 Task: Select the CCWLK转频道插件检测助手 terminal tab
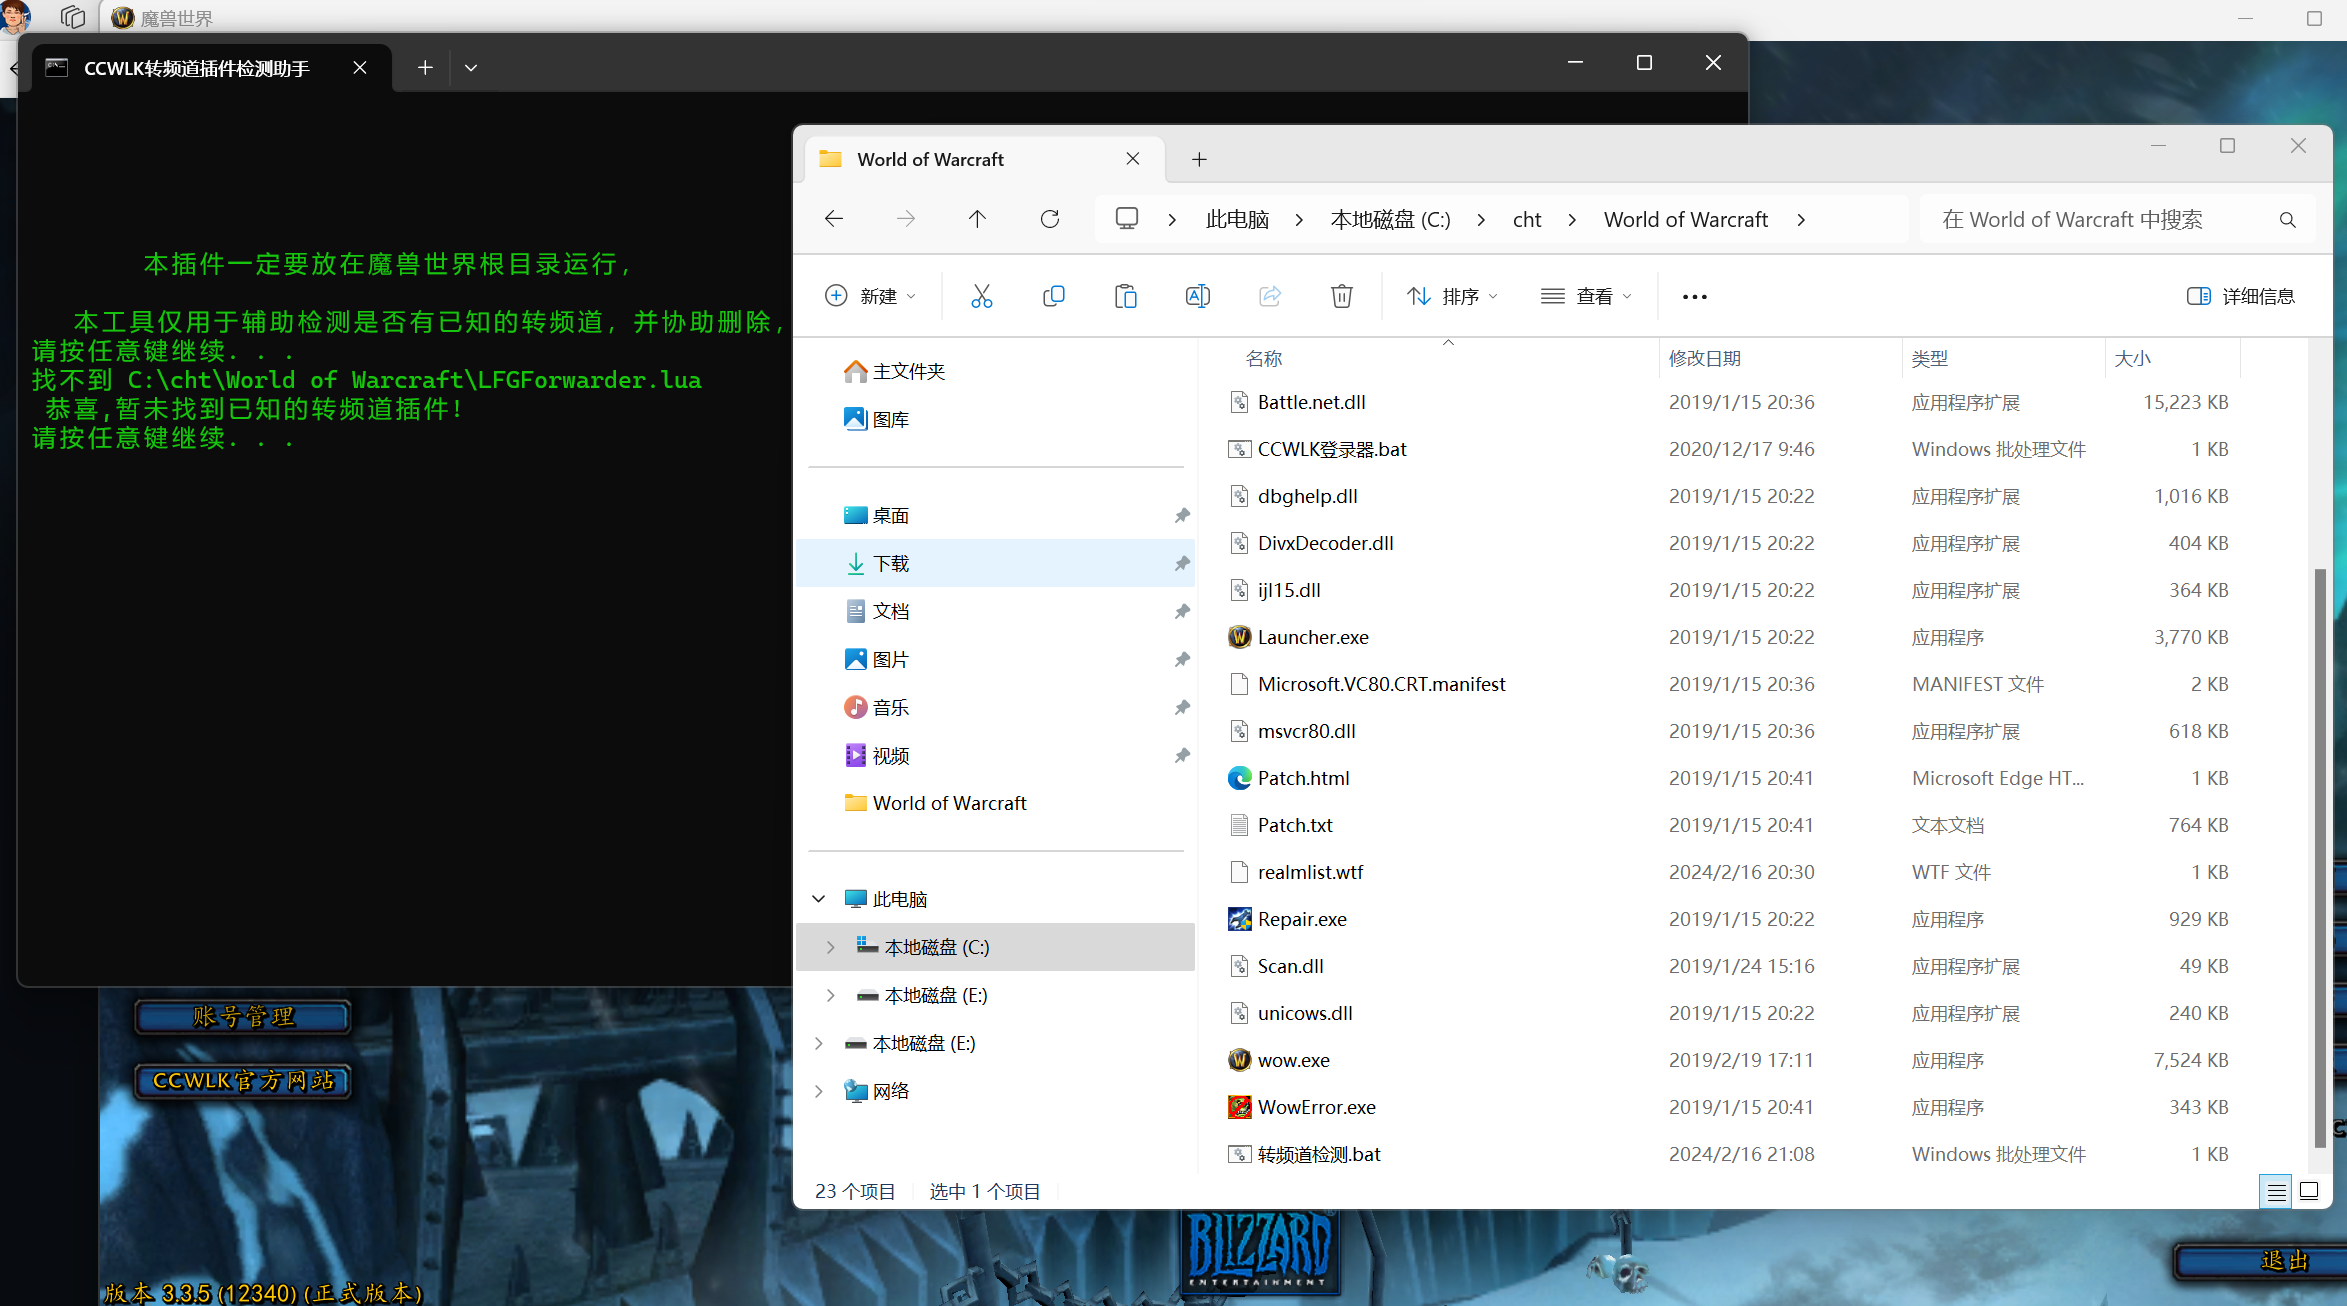[x=197, y=68]
